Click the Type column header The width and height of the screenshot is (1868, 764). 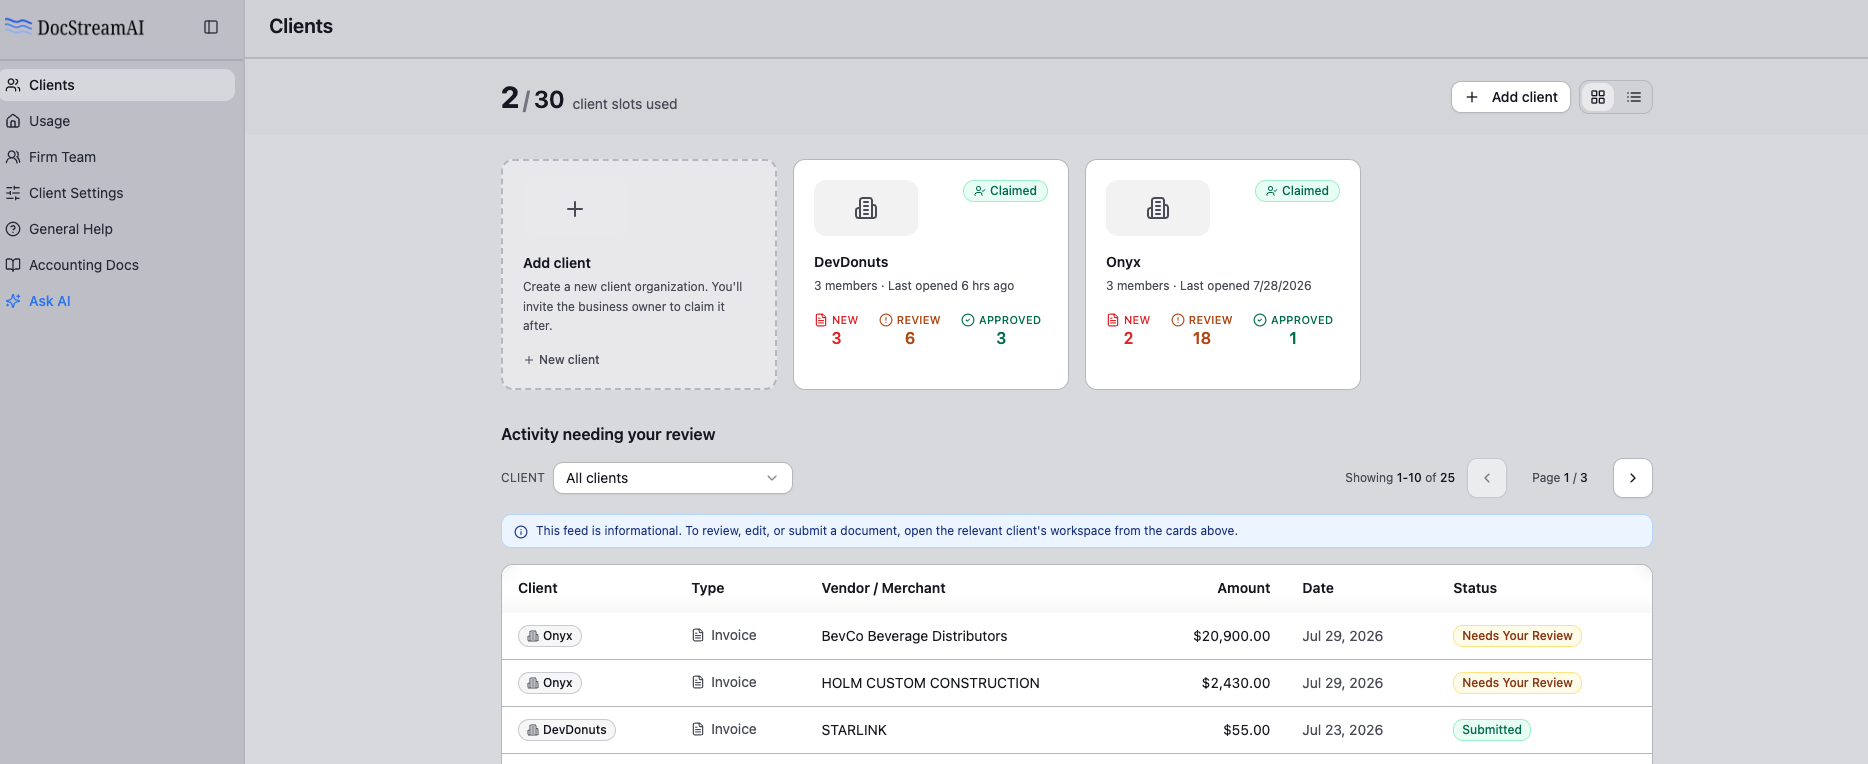(x=708, y=588)
